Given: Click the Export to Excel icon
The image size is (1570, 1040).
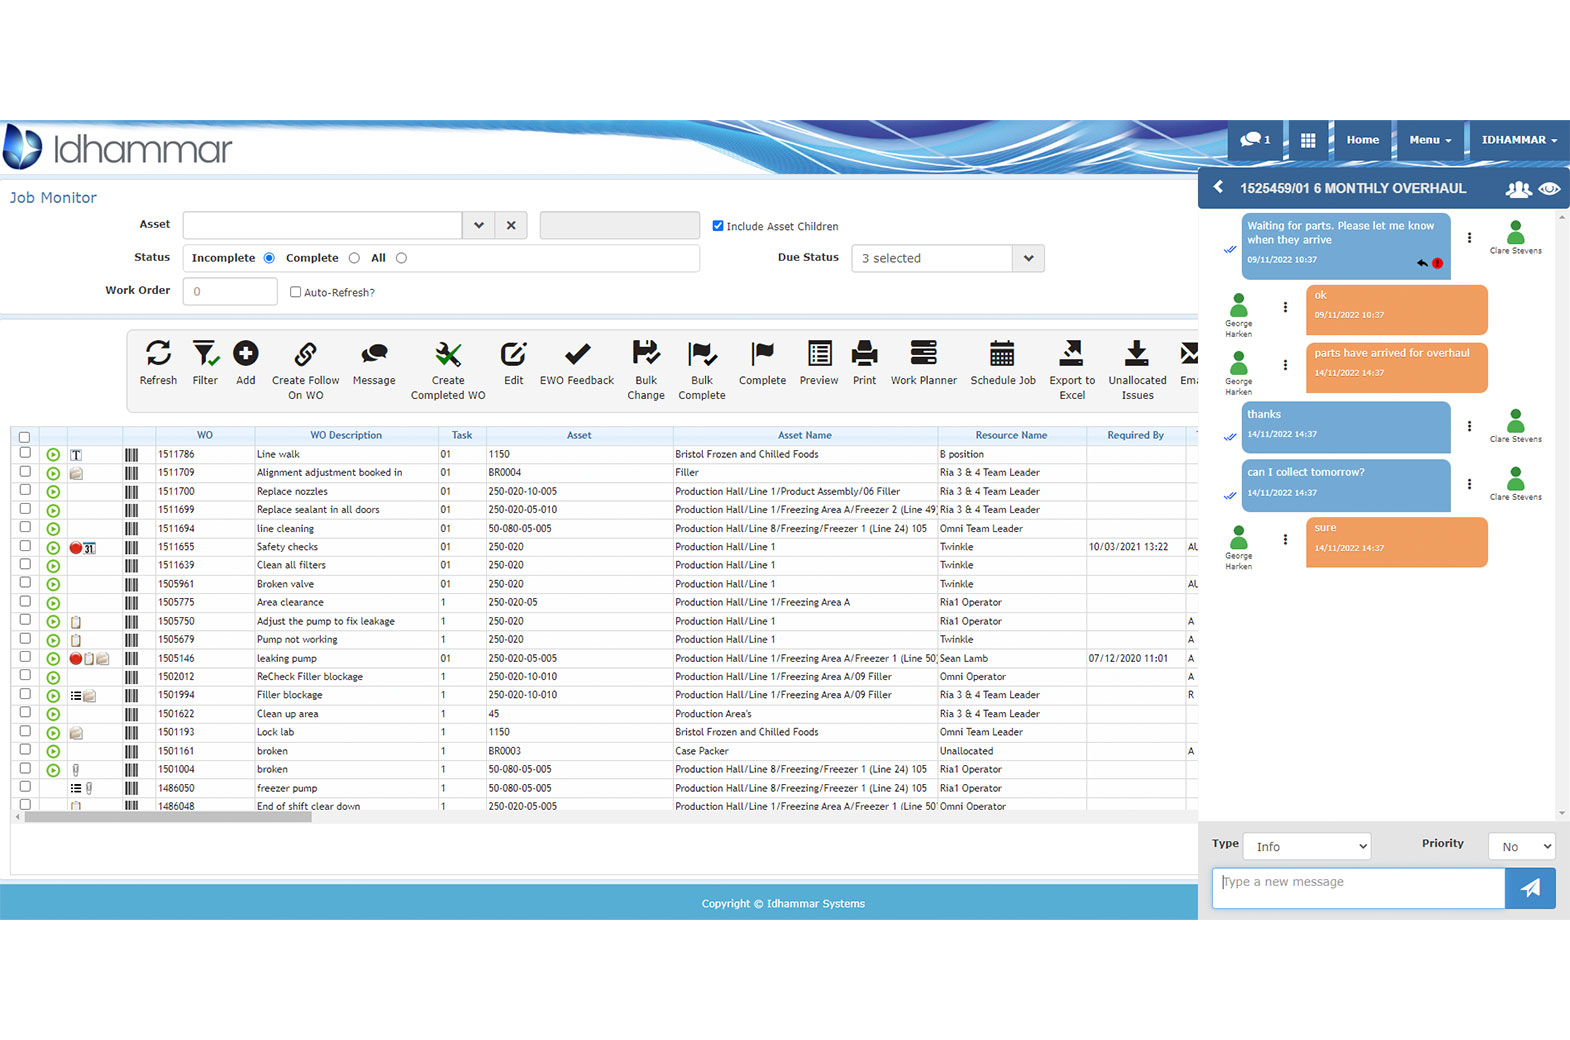Looking at the screenshot, I should [x=1071, y=353].
